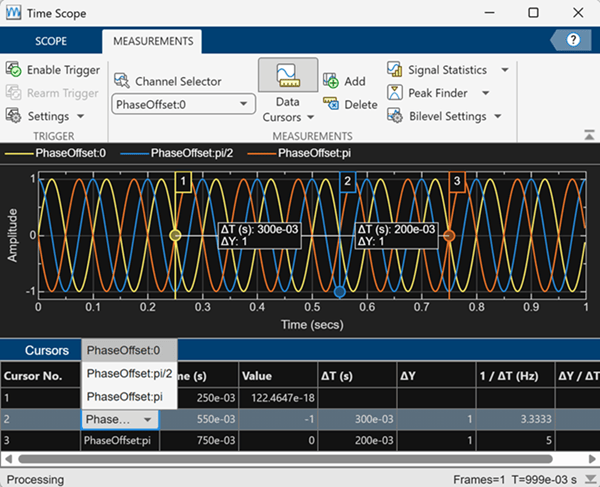Click the ΔT (s) column header
This screenshot has height=487, width=600.
point(357,376)
